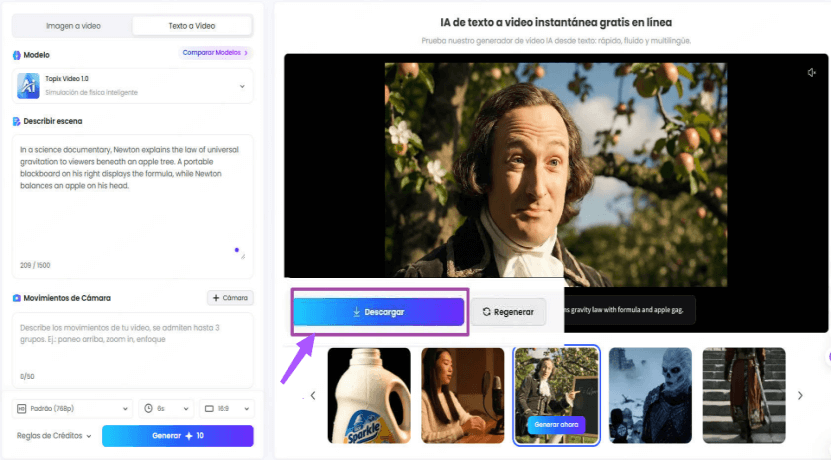This screenshot has height=460, width=831.
Task: Open the Padrão (768p) resolution dropdown
Action: (x=73, y=409)
